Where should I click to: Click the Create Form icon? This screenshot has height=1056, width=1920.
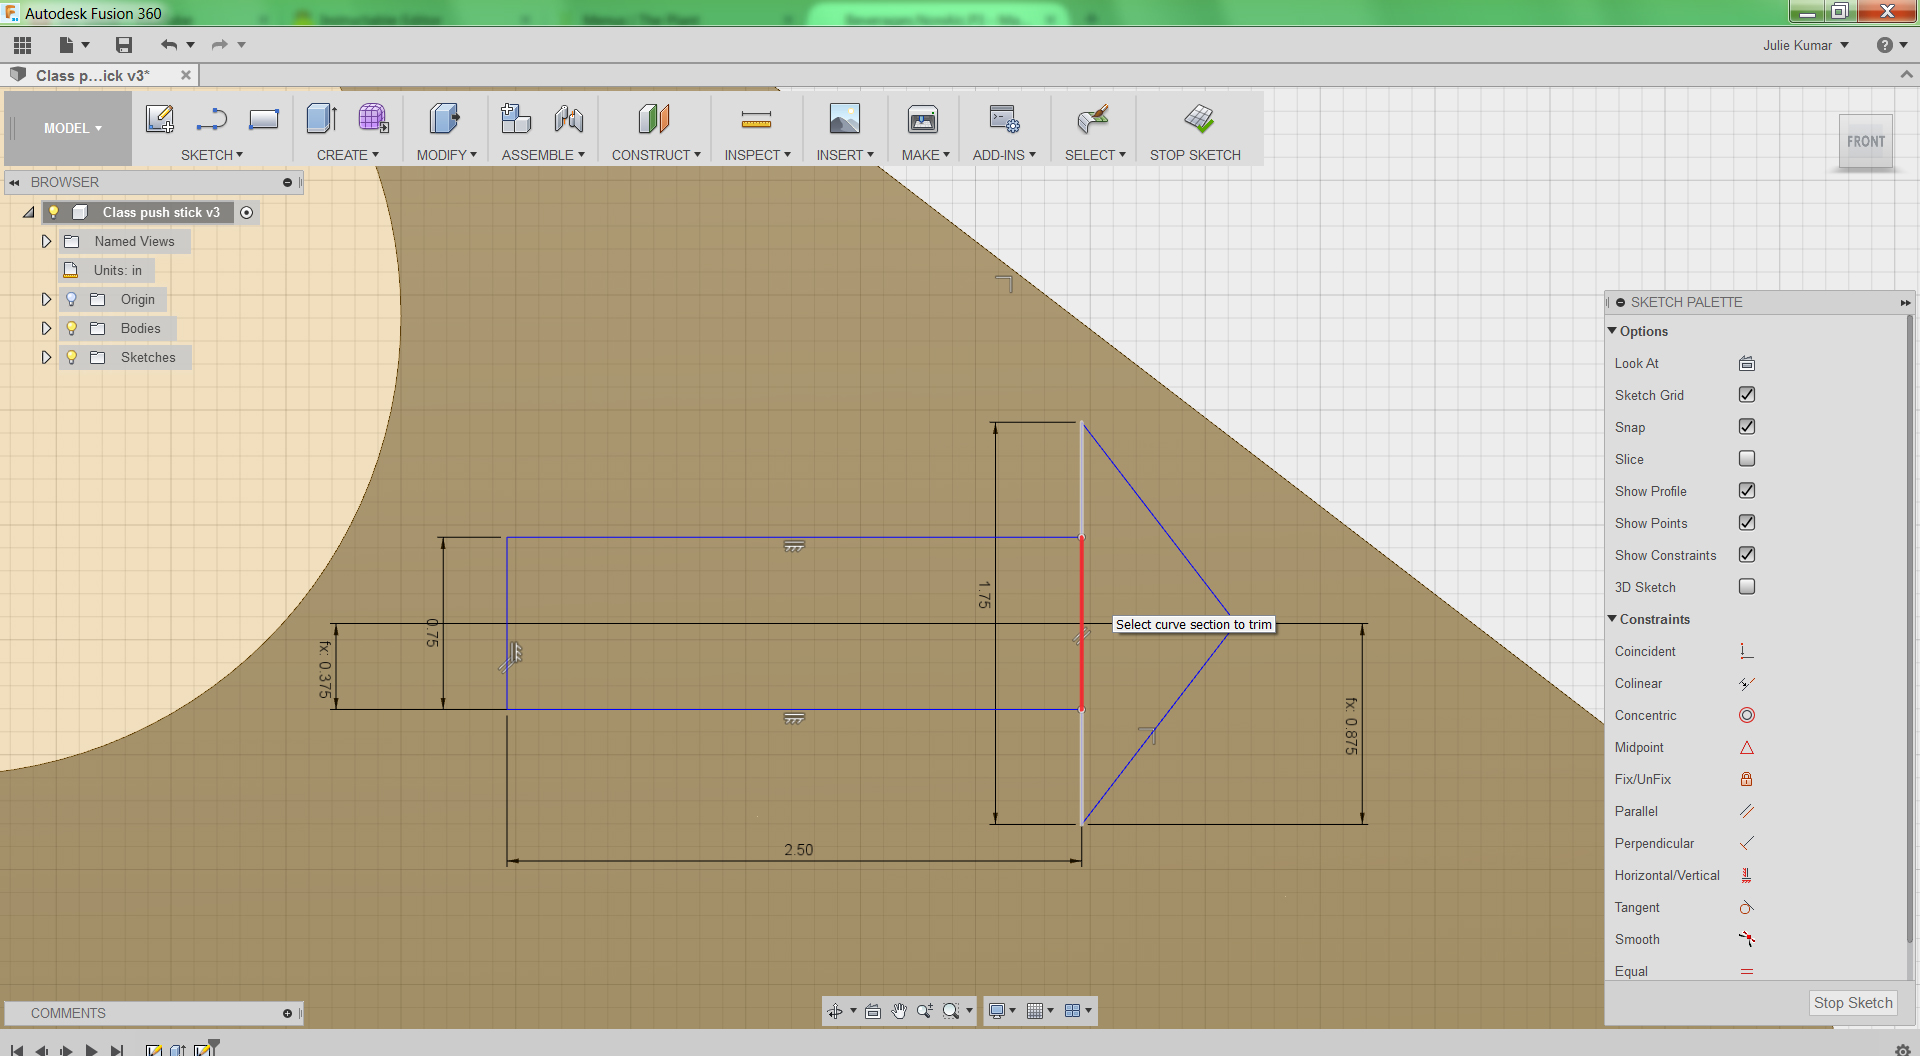tap(373, 119)
